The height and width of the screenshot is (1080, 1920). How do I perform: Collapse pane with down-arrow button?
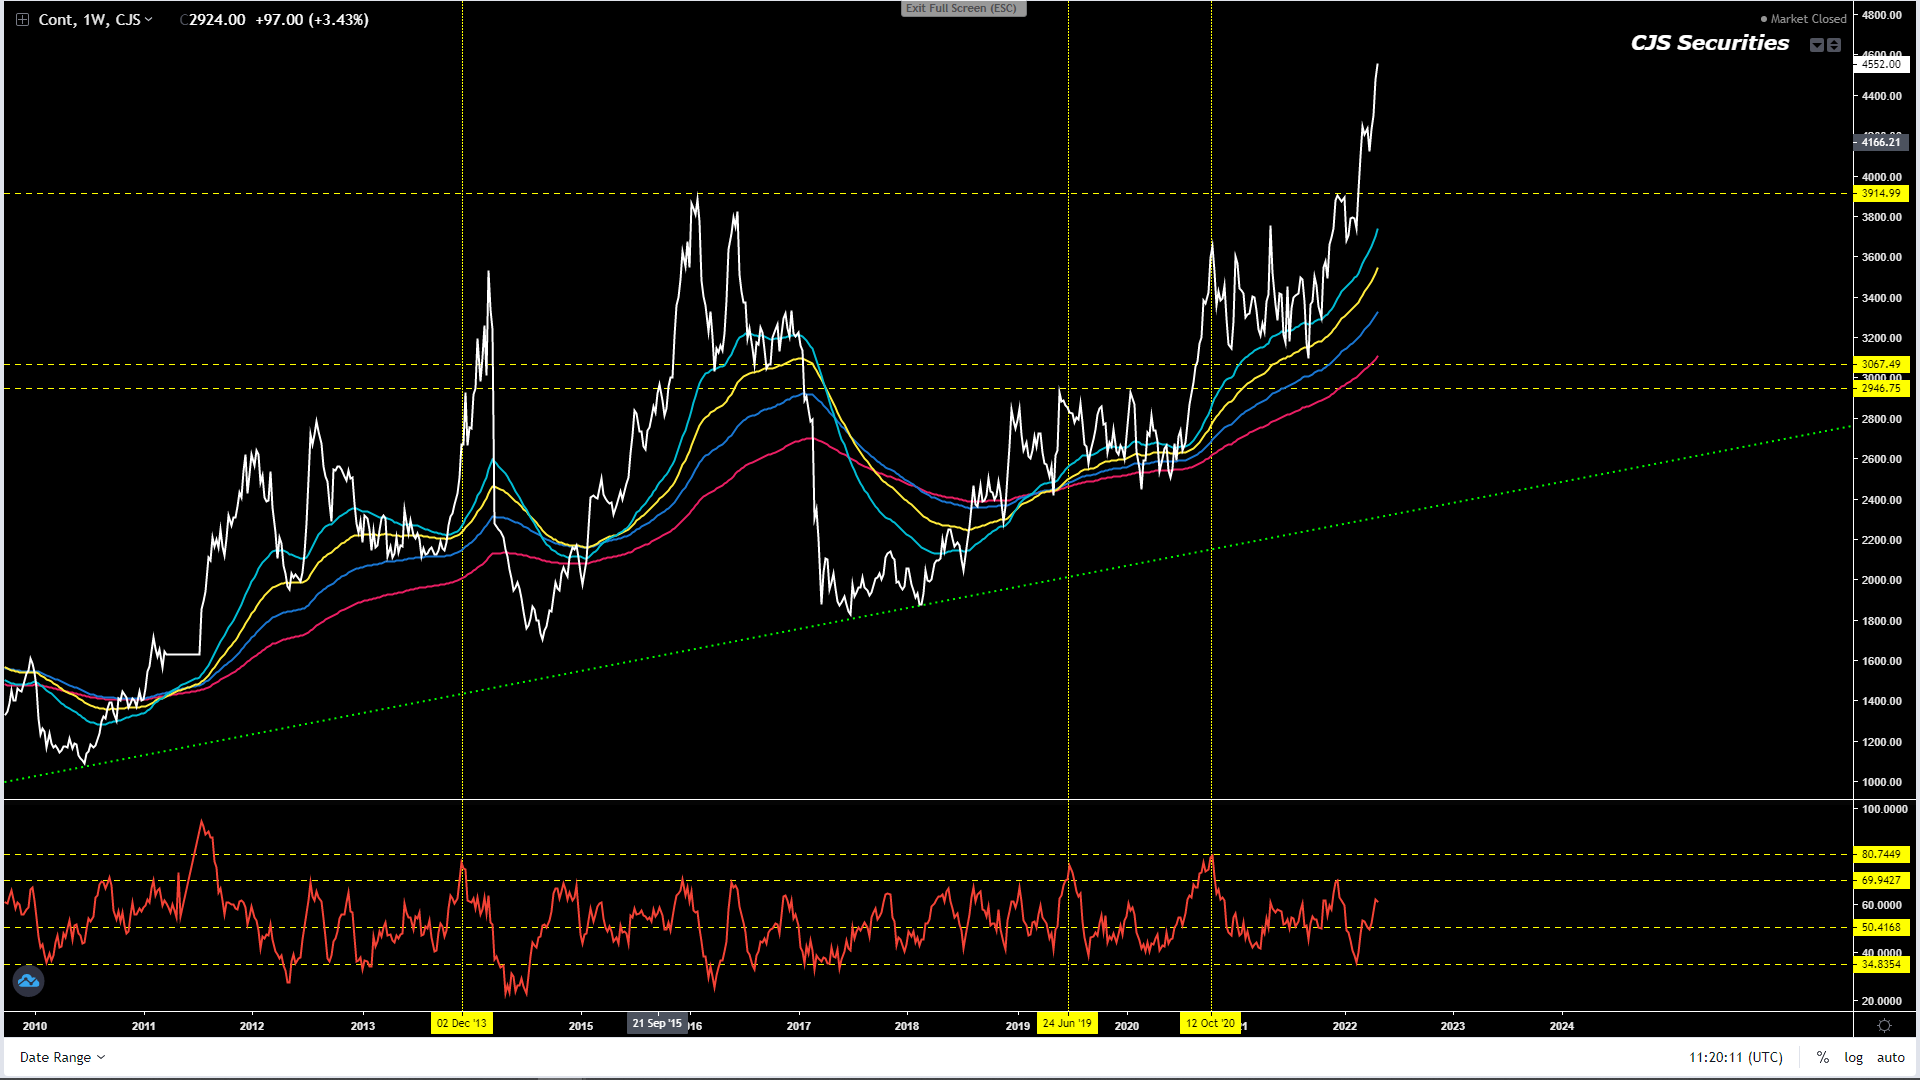(1817, 45)
